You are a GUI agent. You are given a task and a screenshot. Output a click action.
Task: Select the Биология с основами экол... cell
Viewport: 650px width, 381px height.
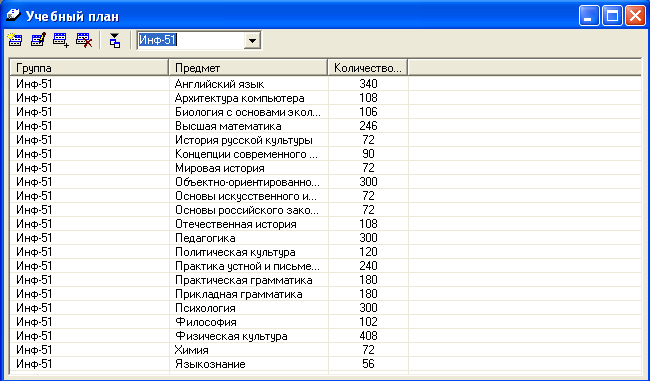248,112
